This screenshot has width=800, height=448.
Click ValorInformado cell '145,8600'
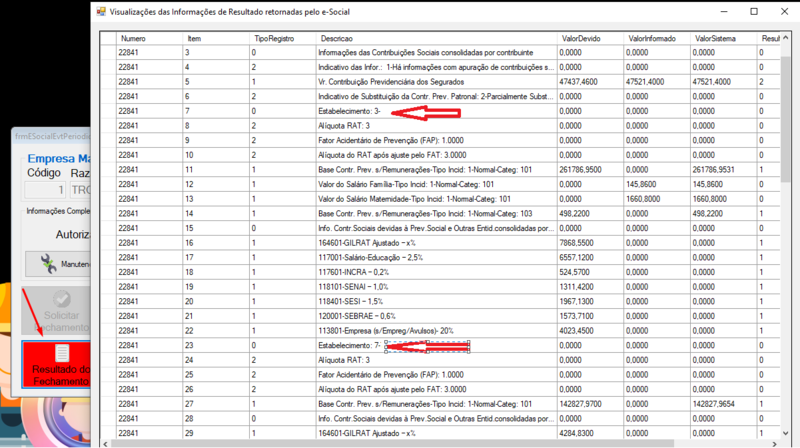click(x=657, y=184)
